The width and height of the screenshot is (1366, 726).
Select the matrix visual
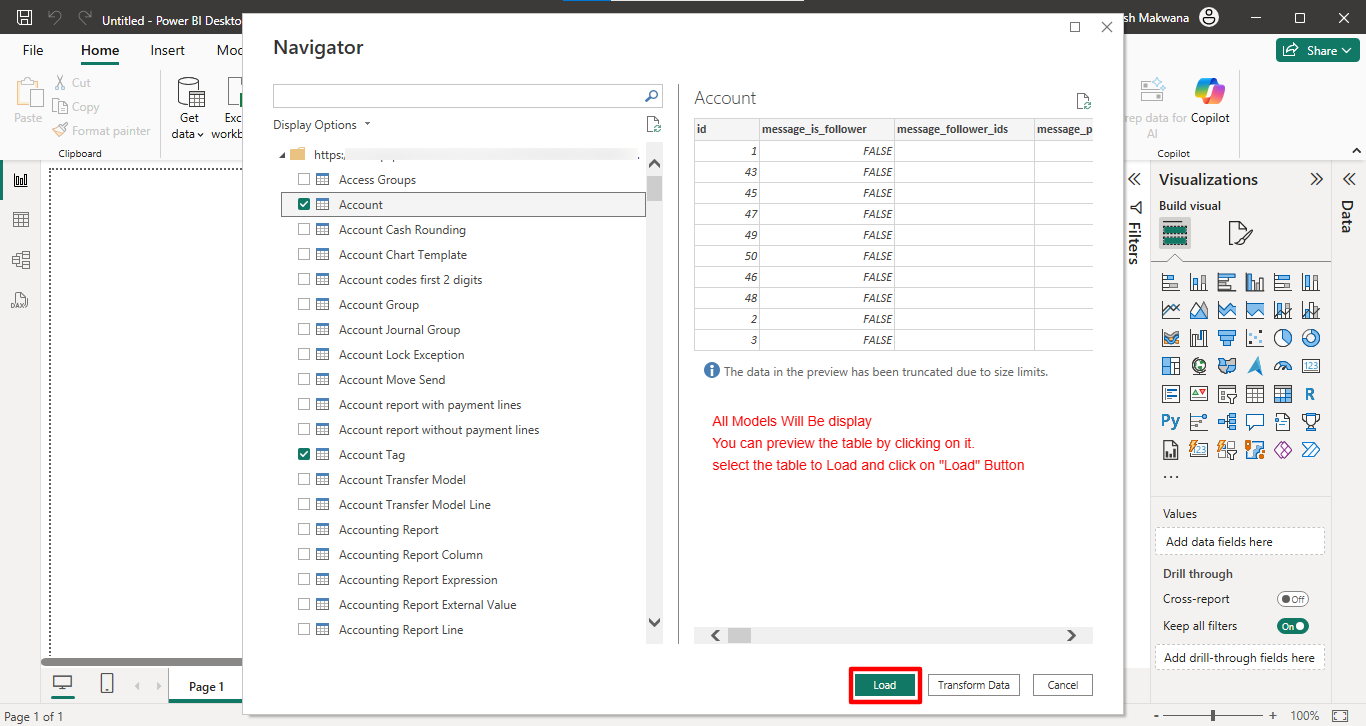tap(1283, 394)
